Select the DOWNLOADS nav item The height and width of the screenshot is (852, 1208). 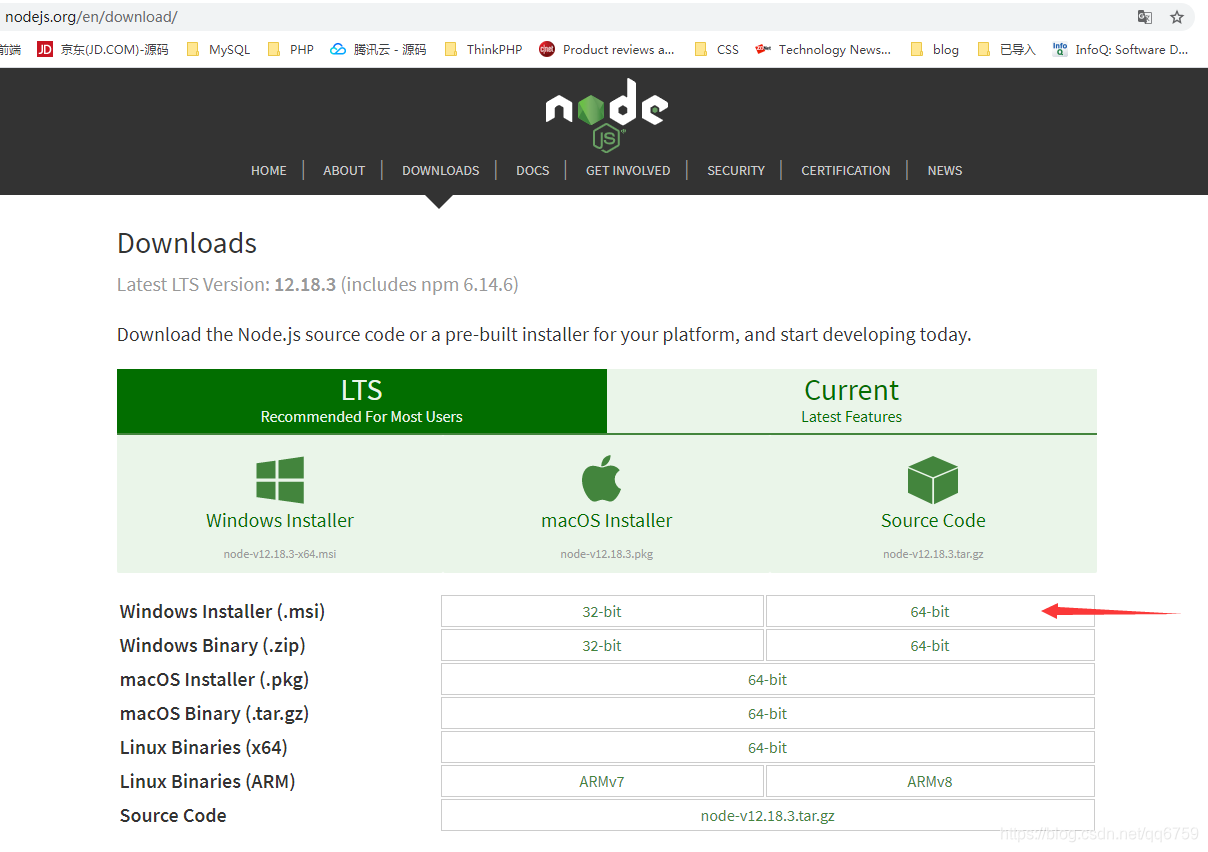click(441, 170)
